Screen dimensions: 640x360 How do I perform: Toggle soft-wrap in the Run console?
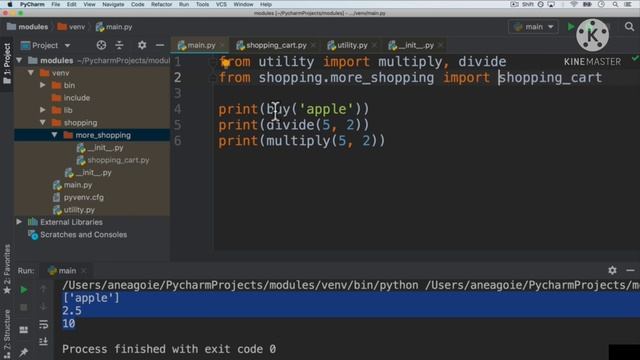43,324
